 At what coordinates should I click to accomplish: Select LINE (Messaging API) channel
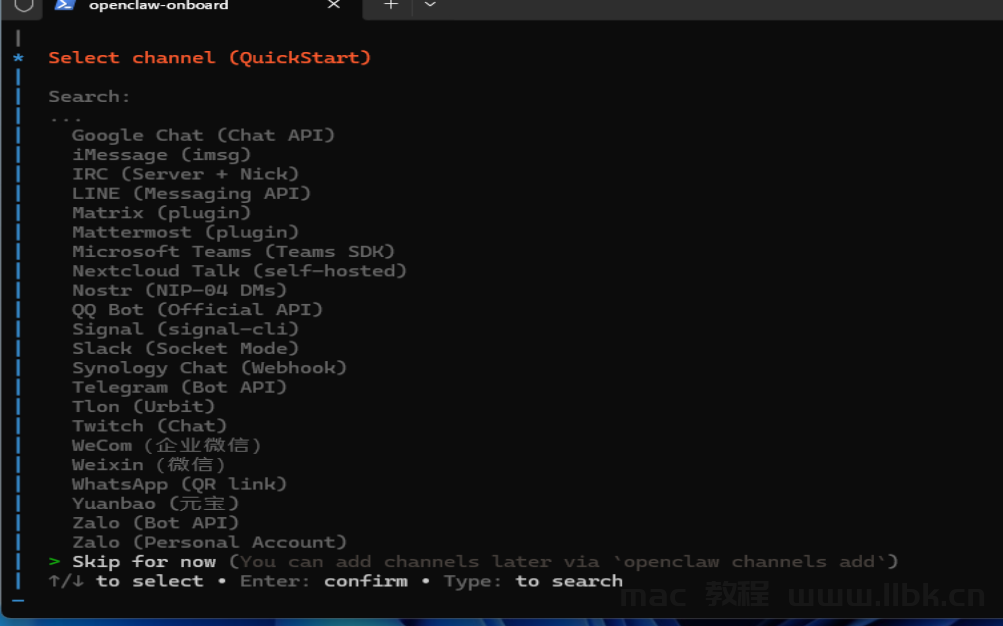point(191,194)
